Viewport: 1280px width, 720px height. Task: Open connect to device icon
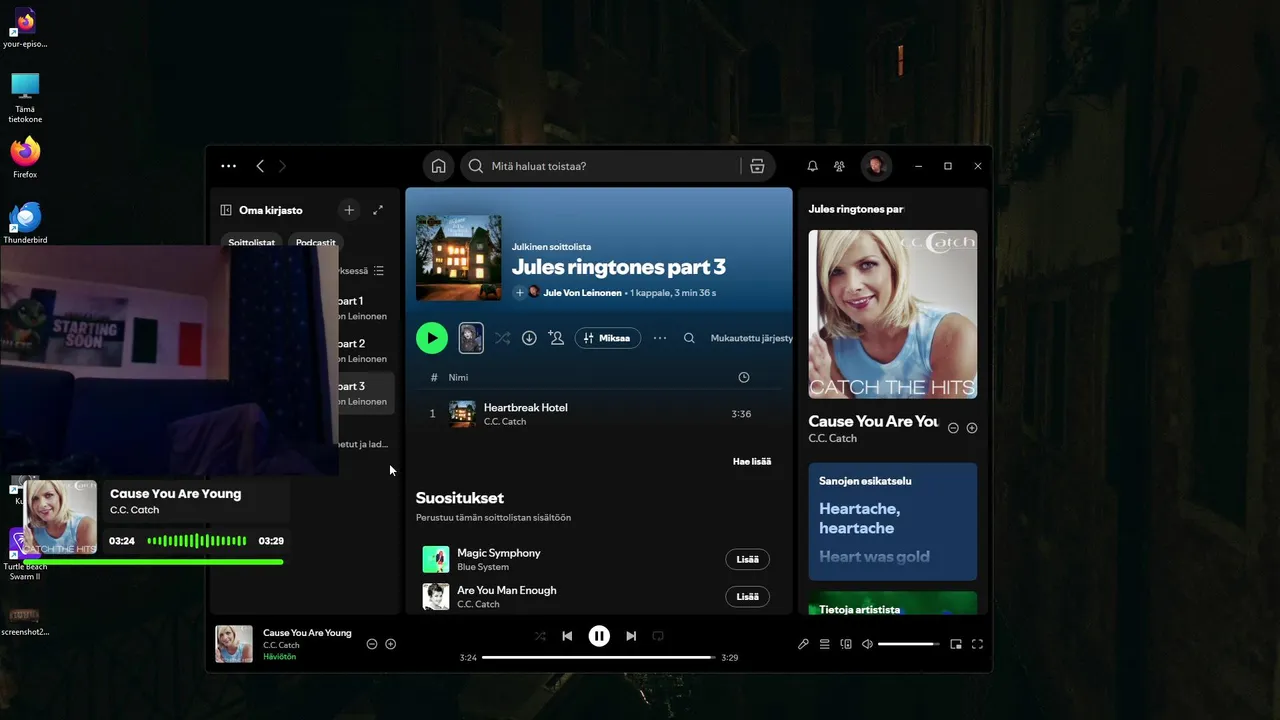pyautogui.click(x=846, y=644)
